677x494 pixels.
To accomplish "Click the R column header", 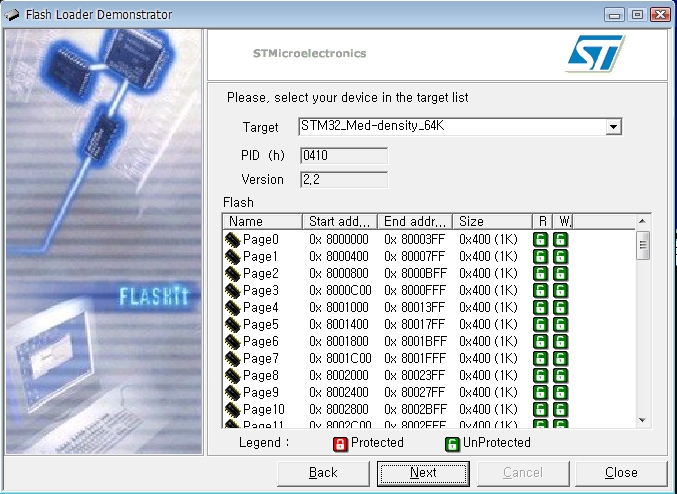I will (542, 222).
